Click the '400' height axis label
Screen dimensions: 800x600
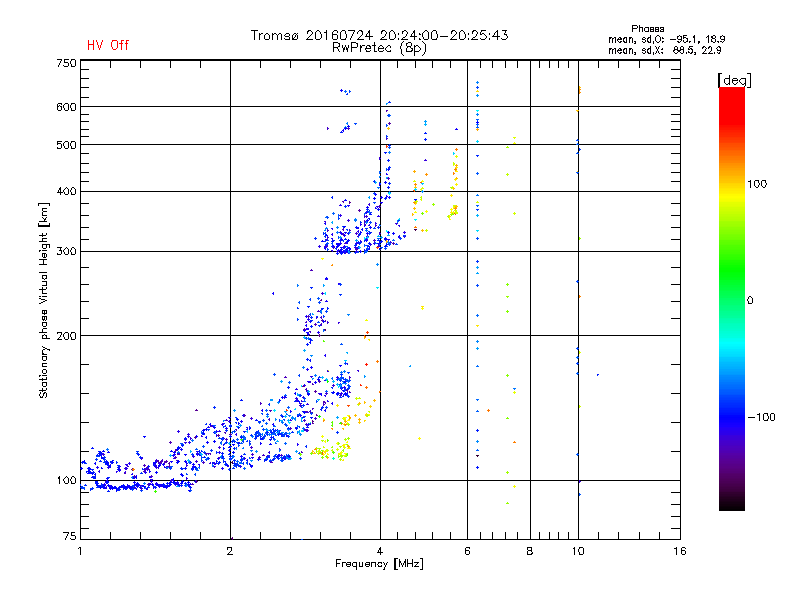(x=66, y=192)
